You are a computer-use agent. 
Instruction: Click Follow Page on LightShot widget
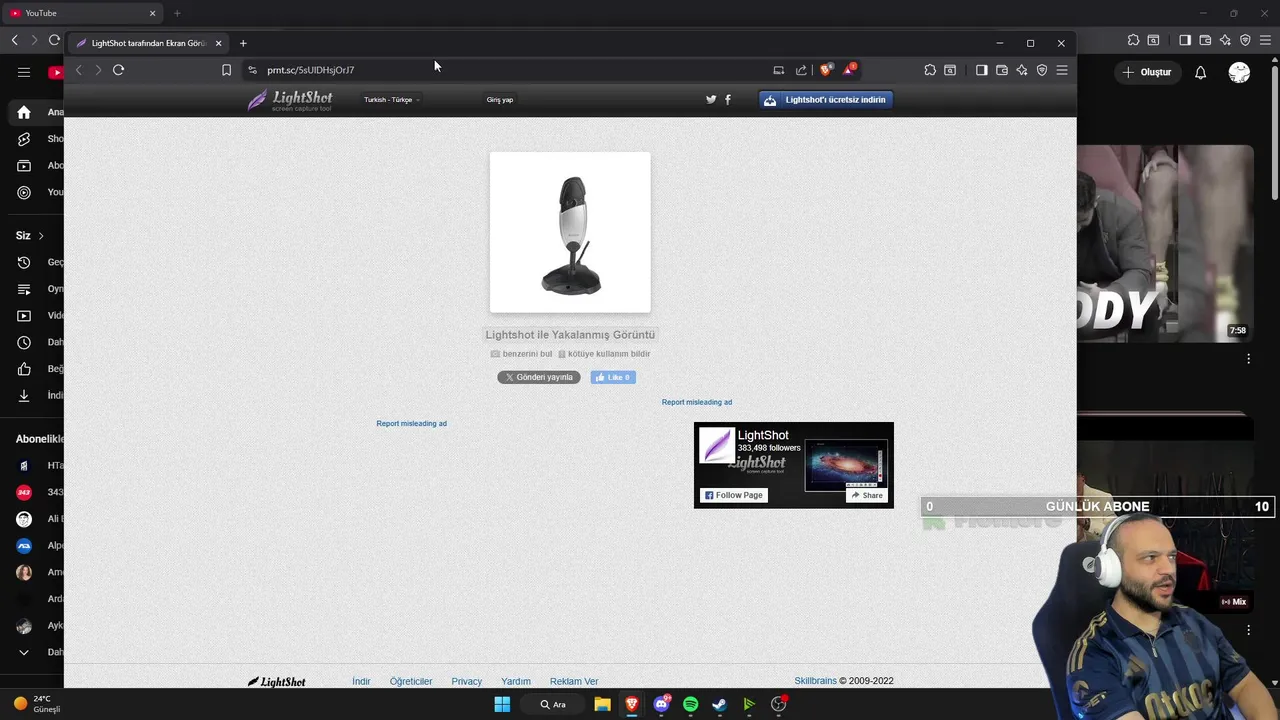pos(733,495)
